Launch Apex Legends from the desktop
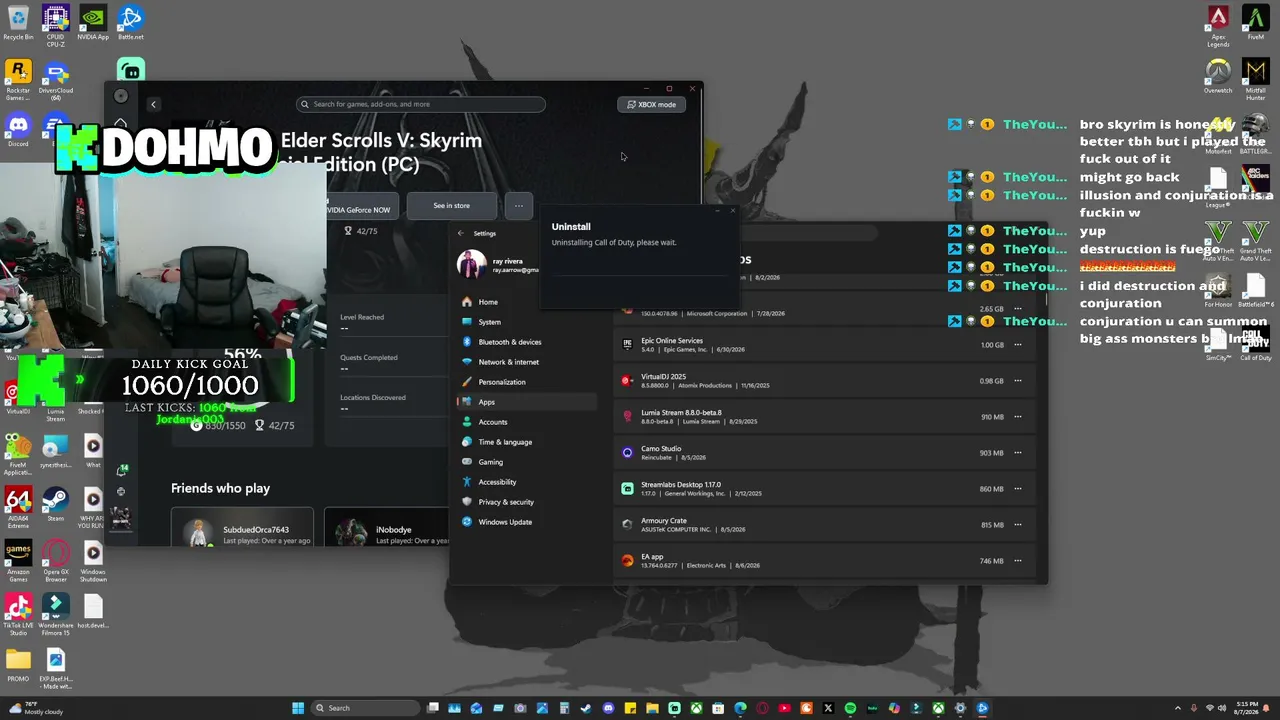This screenshot has width=1280, height=720. pos(1218,27)
